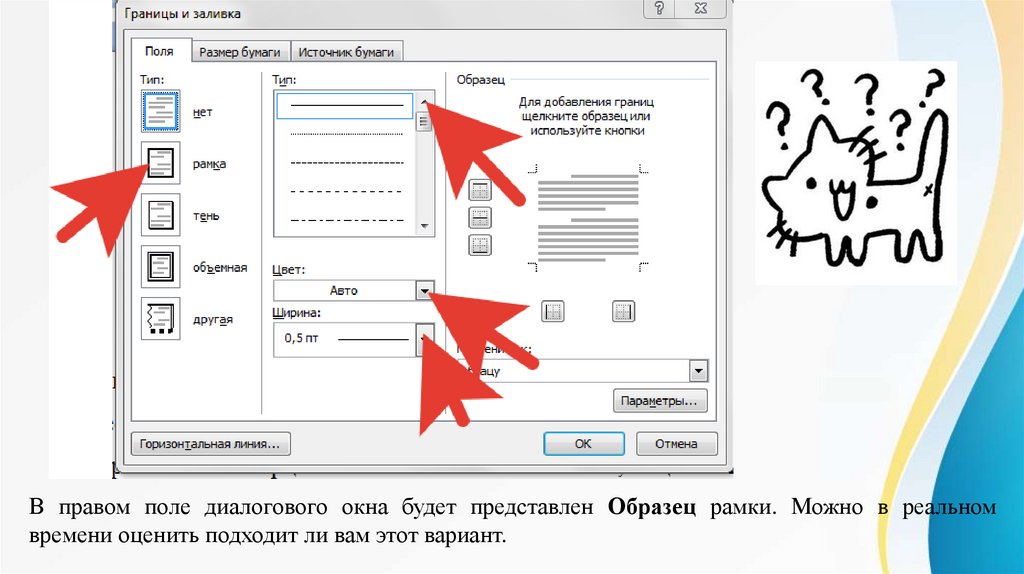1024x574 pixels.
Task: Click the 'Отмена' cancel button
Action: (677, 444)
